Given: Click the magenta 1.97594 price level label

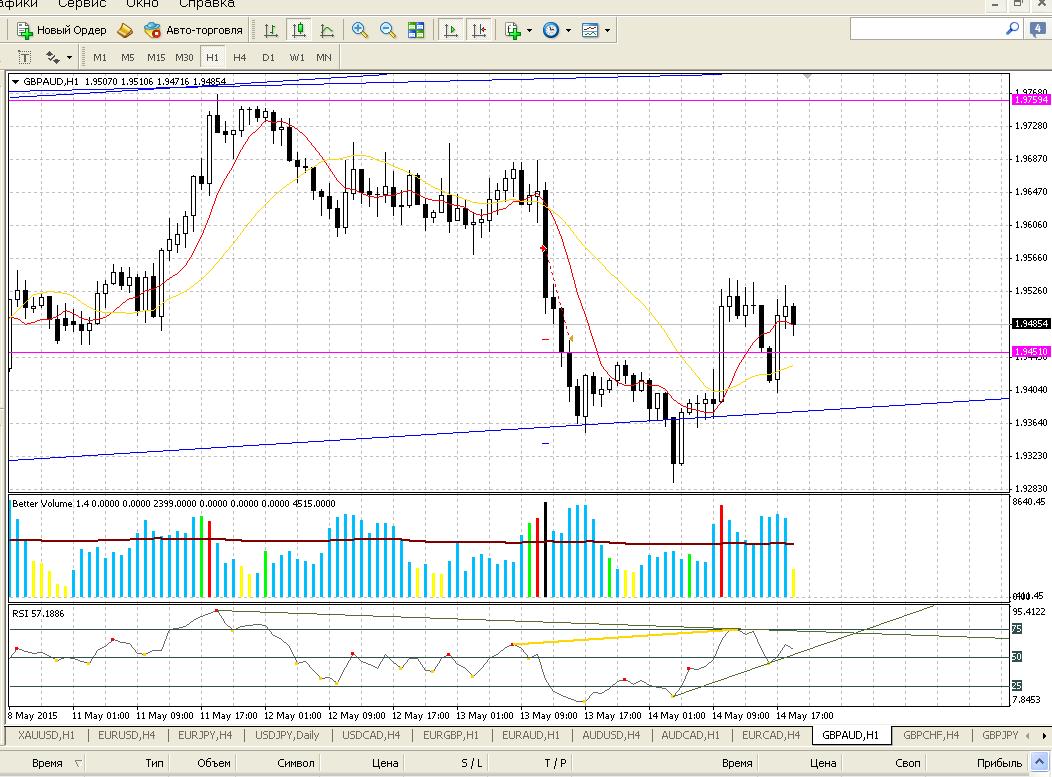Looking at the screenshot, I should point(1030,100).
